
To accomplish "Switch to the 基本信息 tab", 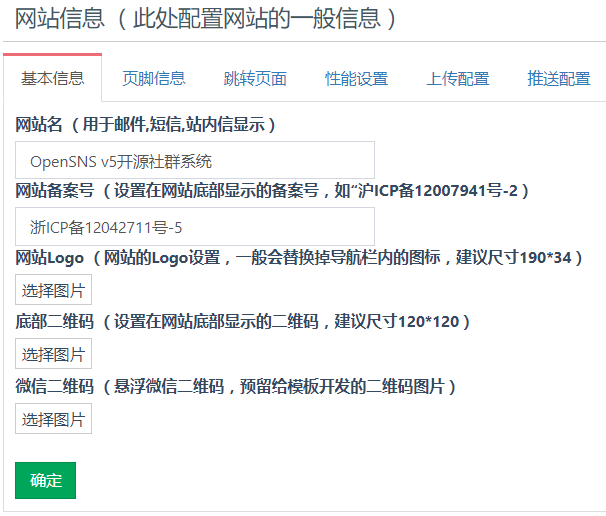I will click(53, 78).
